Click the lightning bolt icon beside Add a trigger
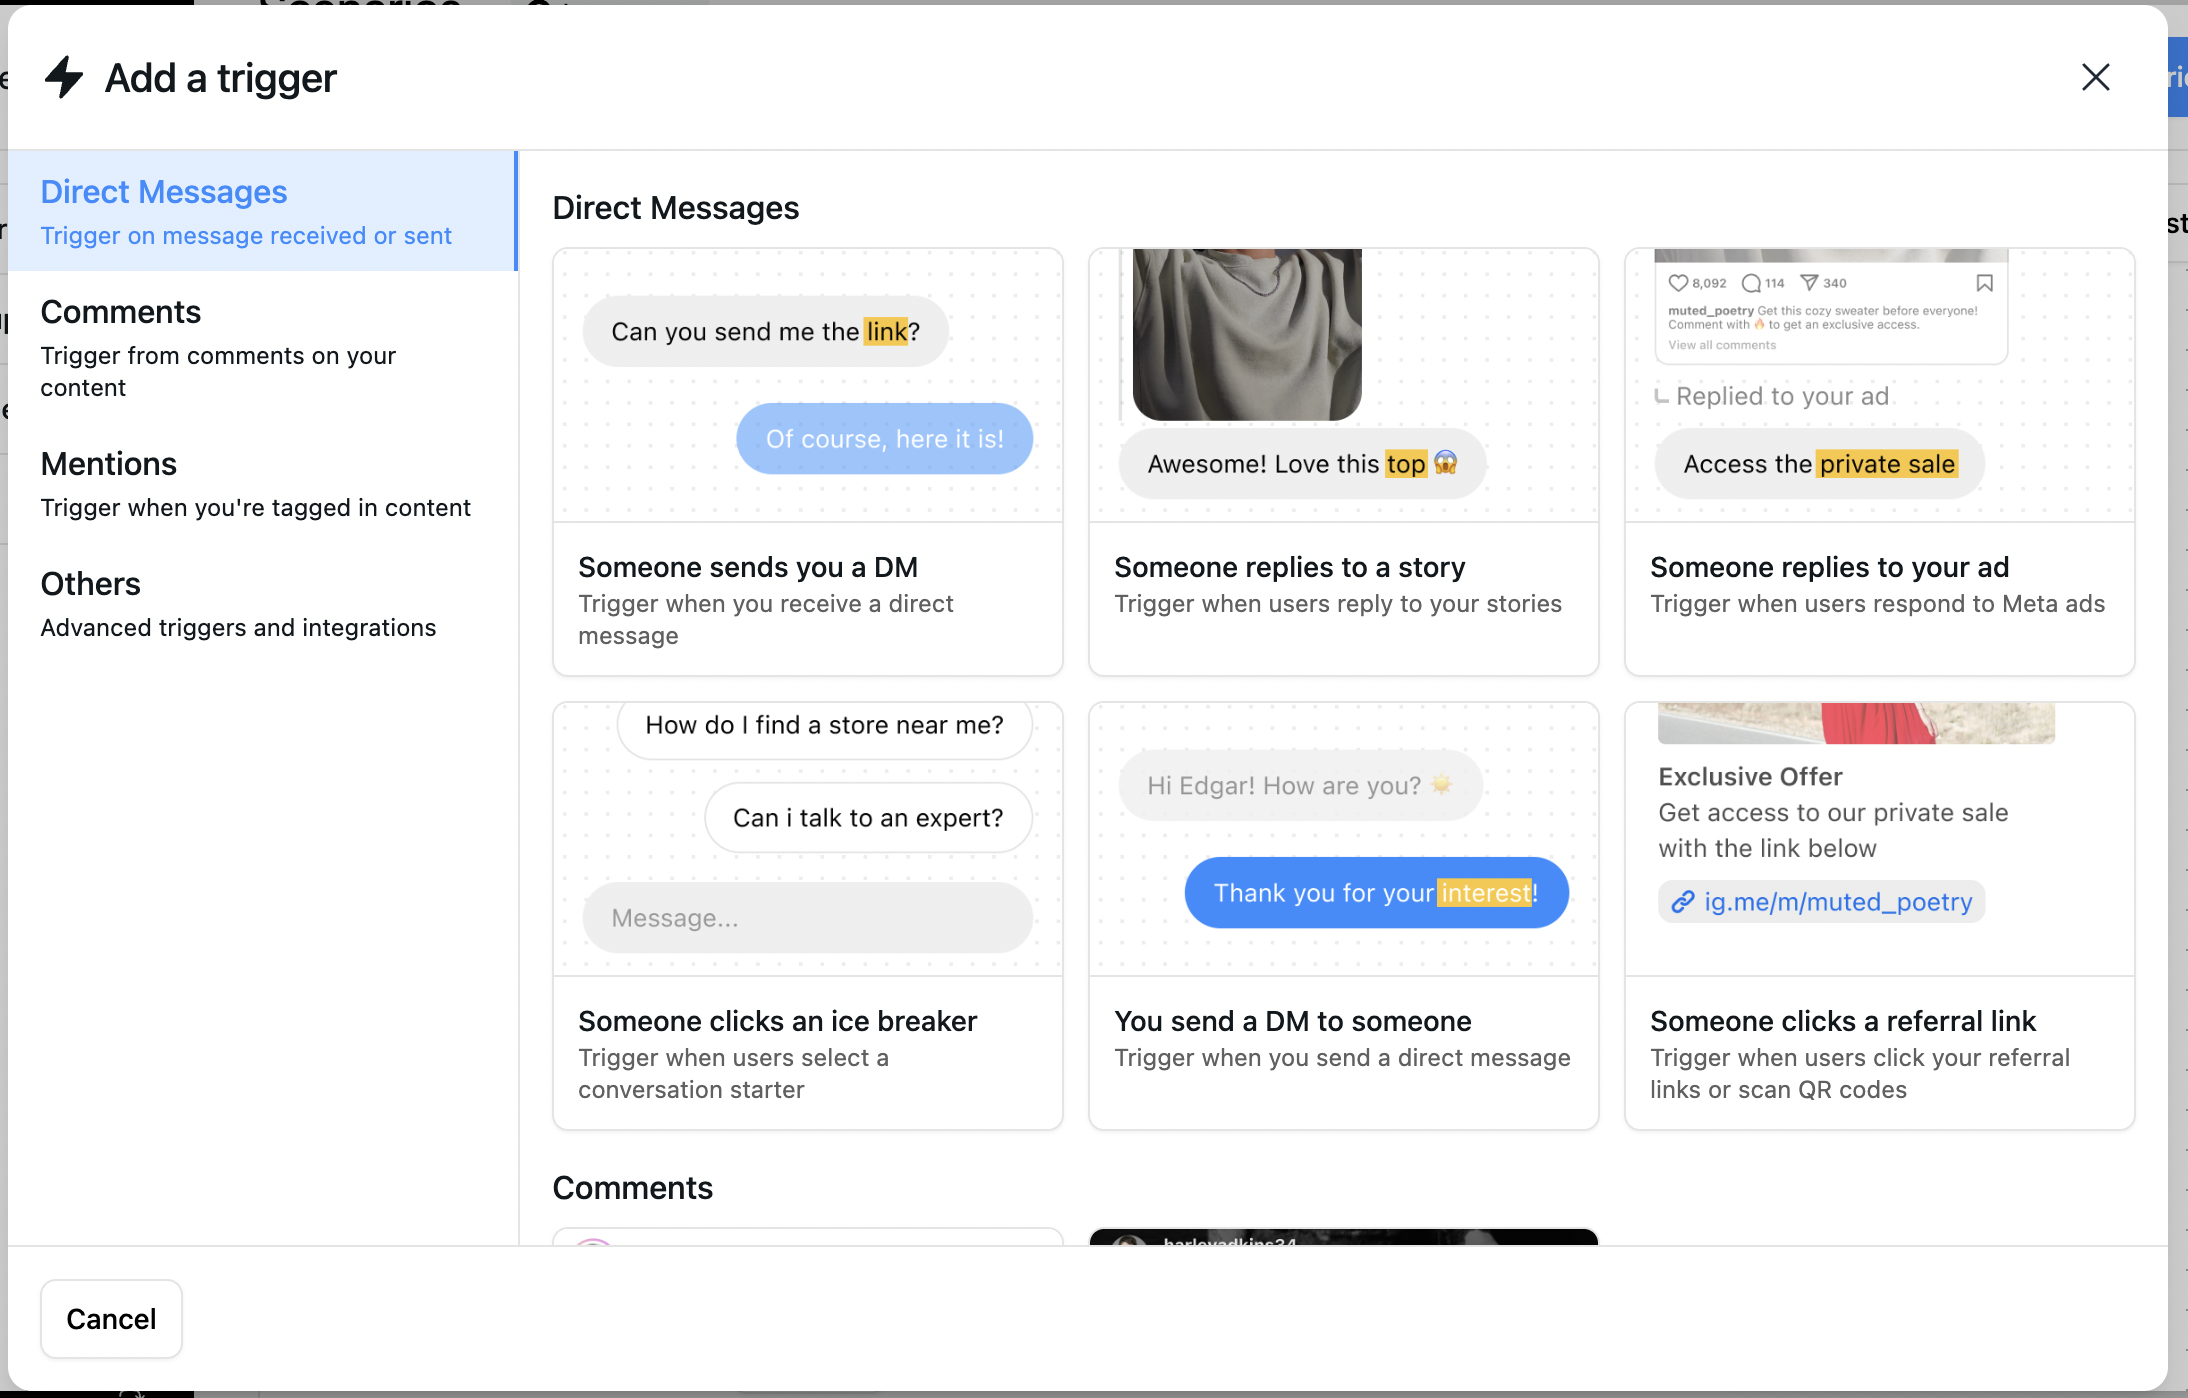 point(63,77)
